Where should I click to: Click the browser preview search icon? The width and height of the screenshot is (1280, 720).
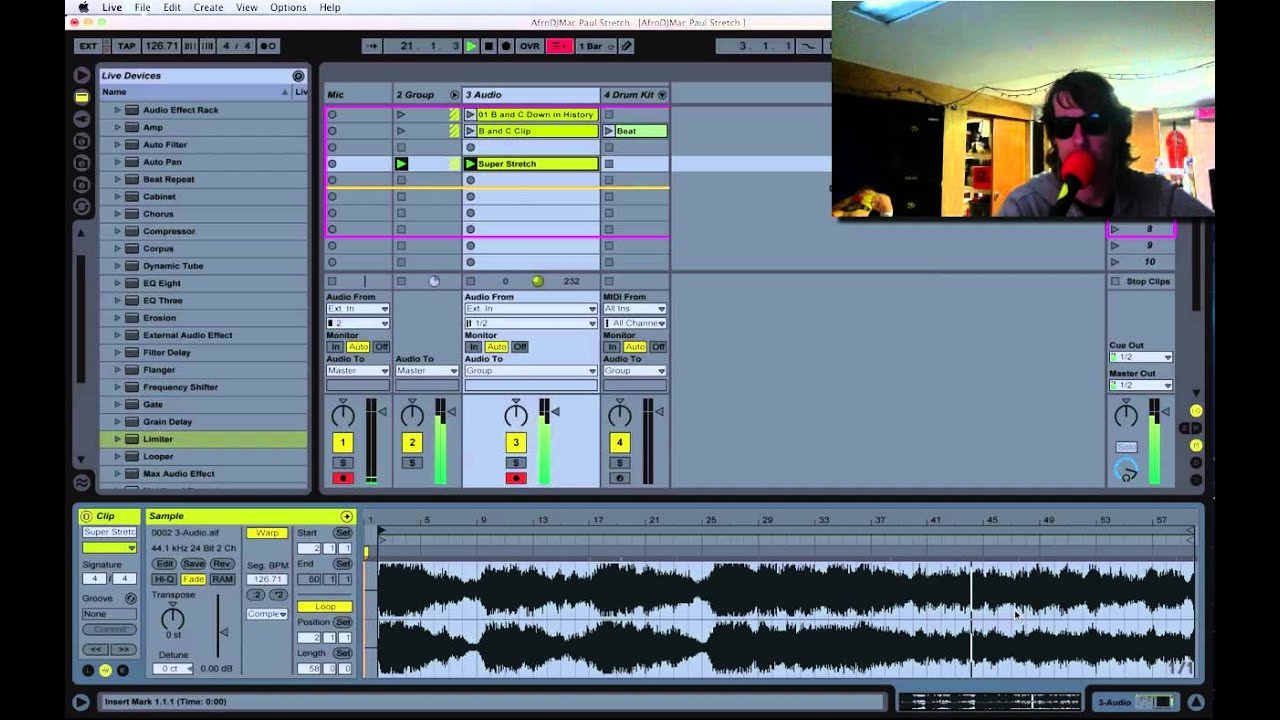[298, 76]
